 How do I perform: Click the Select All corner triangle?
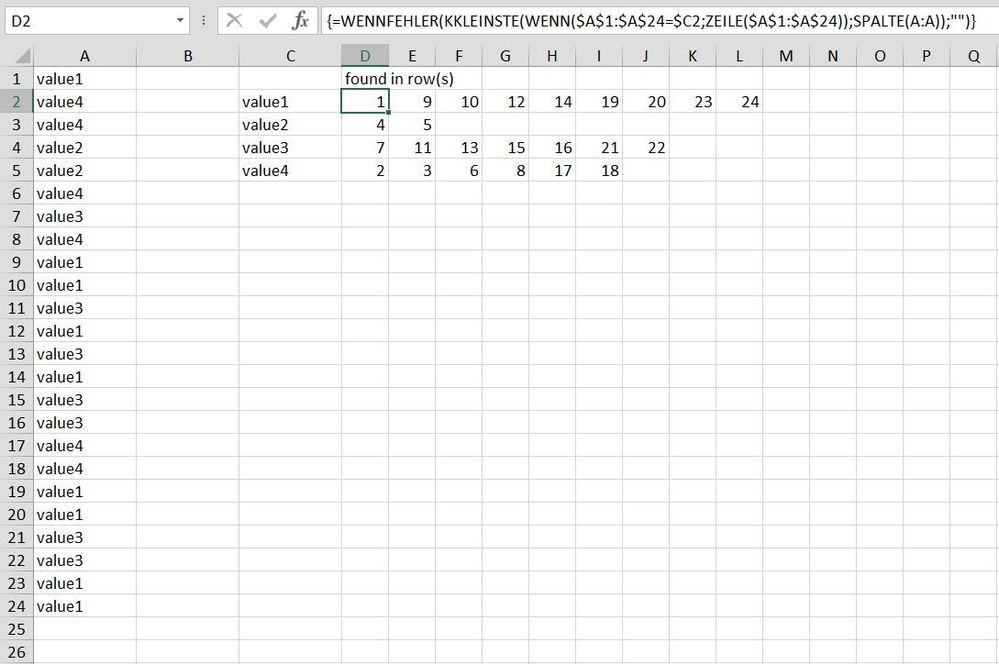coord(21,56)
